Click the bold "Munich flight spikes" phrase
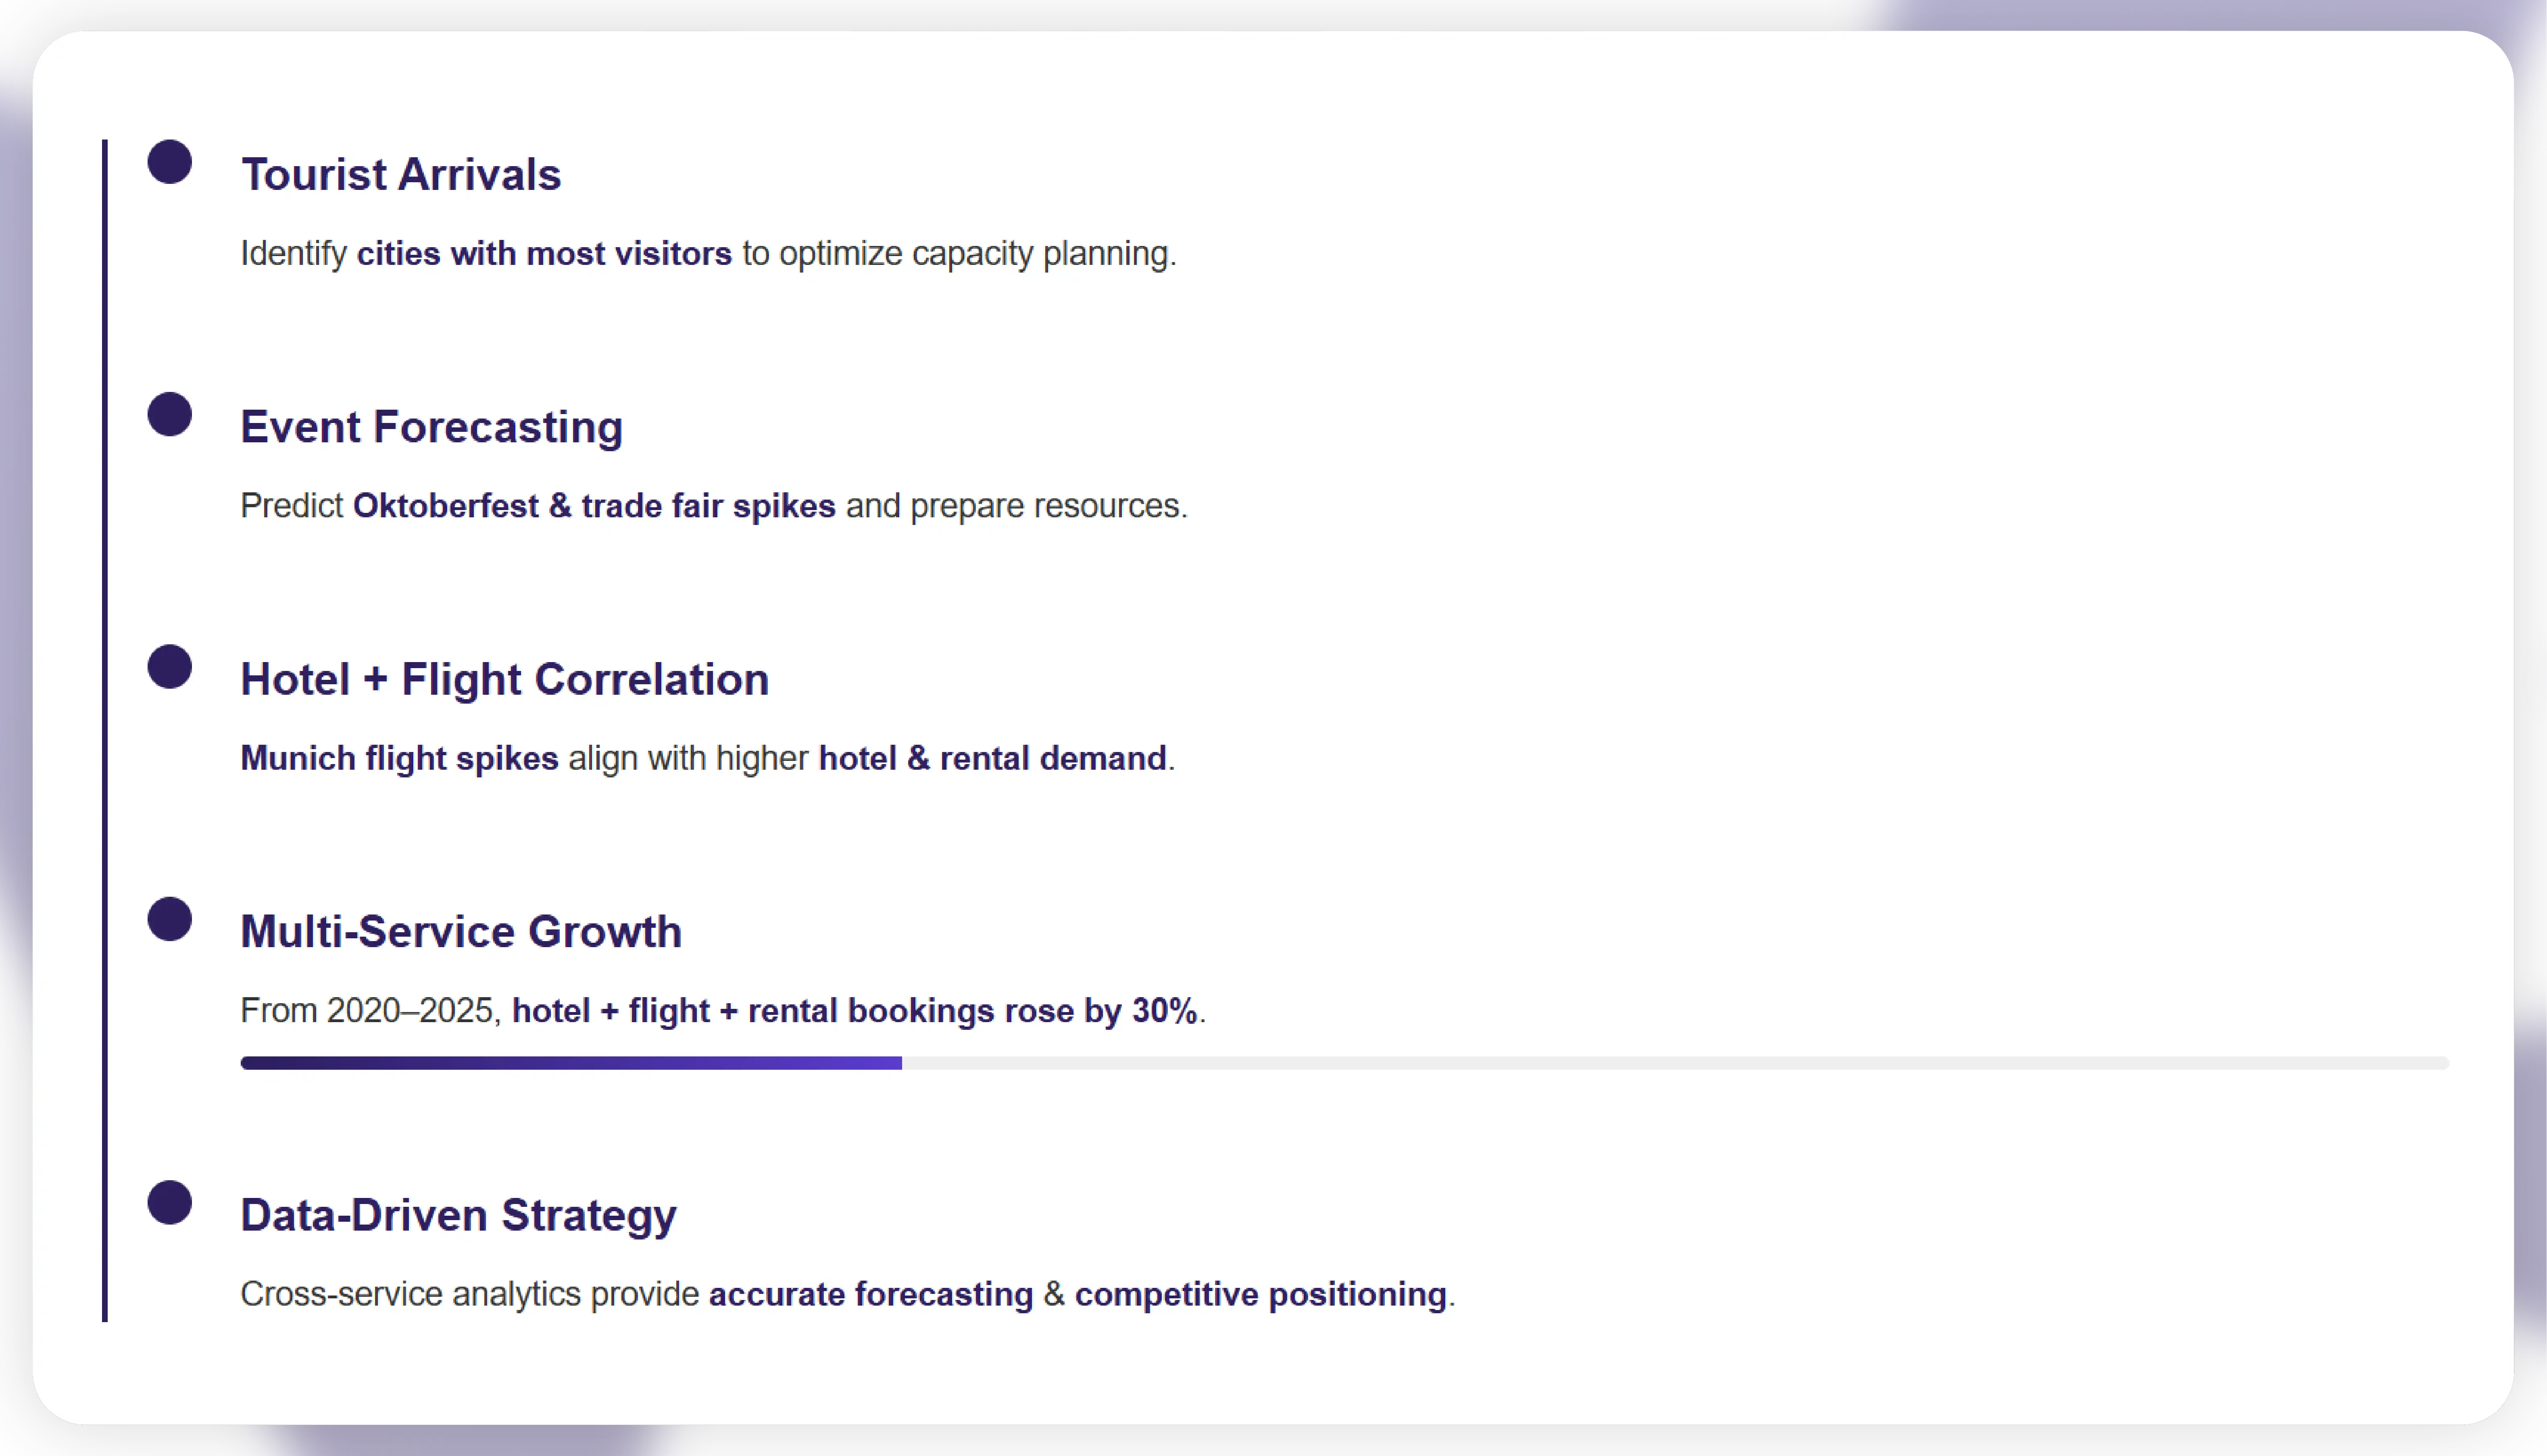The image size is (2547, 1456). [x=399, y=759]
